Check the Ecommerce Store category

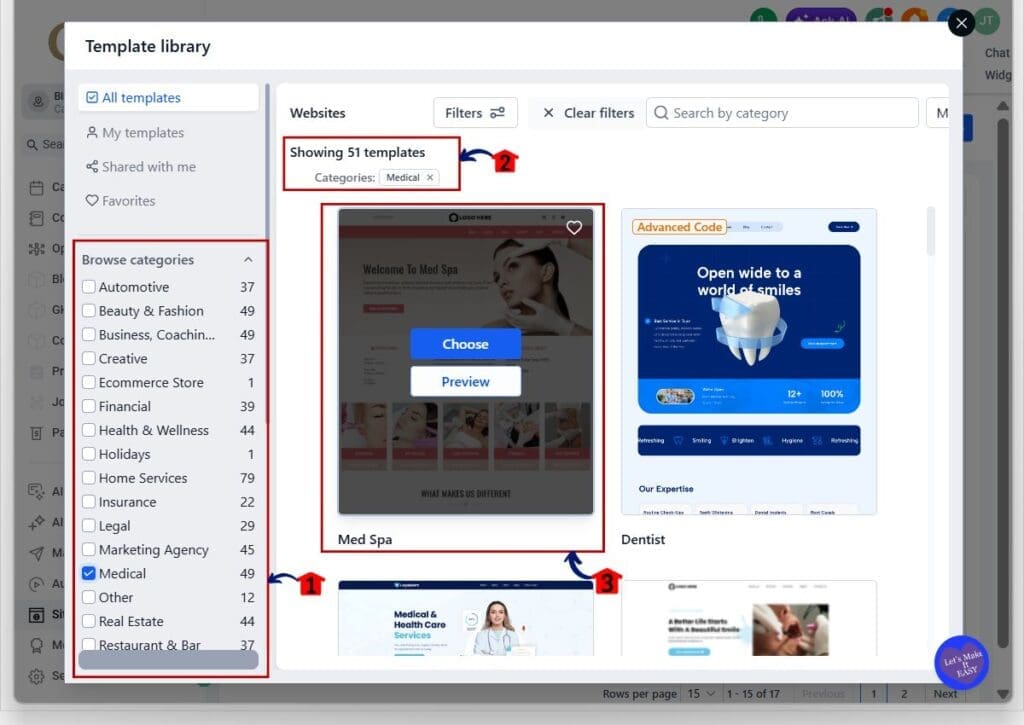point(89,382)
